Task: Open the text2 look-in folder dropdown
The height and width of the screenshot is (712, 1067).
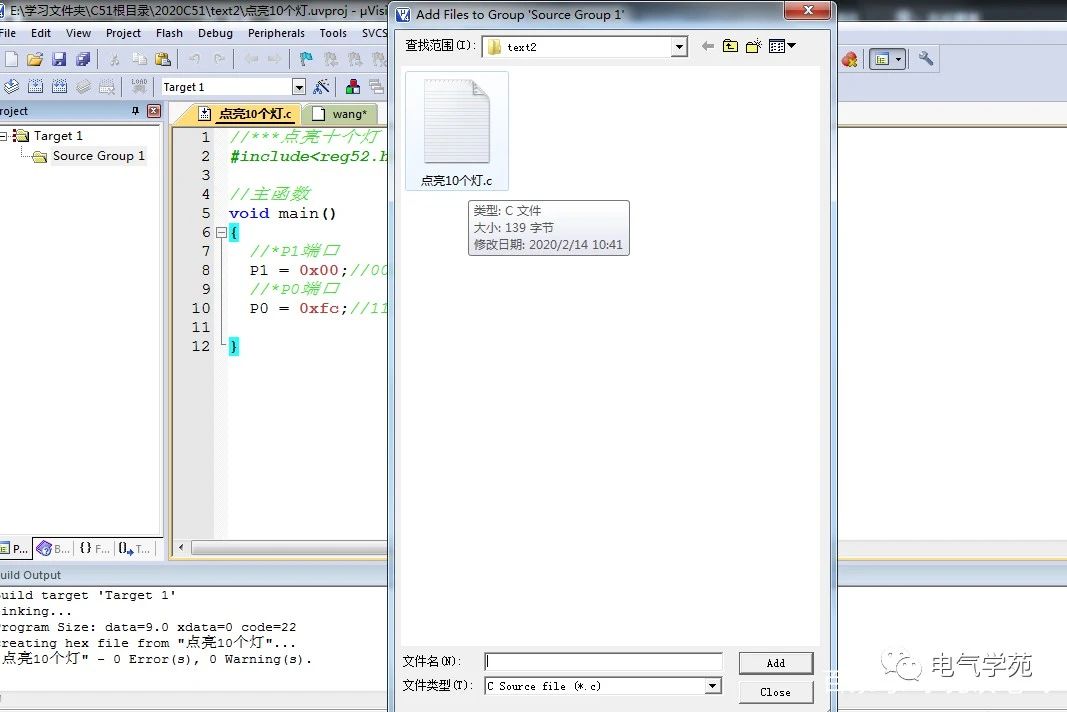Action: [x=678, y=47]
